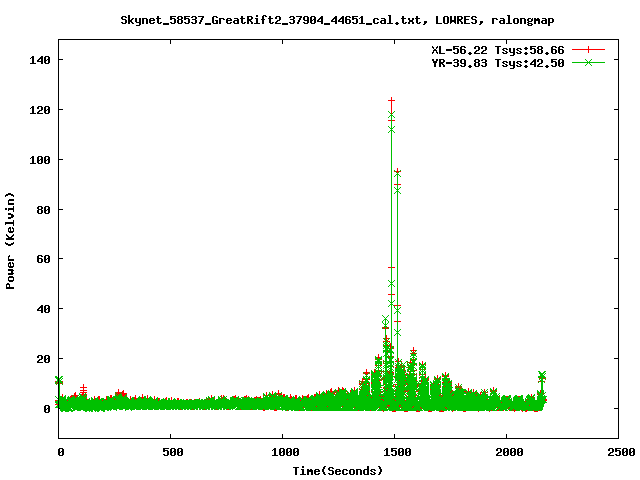This screenshot has height=480, width=640.
Task: Click the y-axis tick label 80
Action: click(x=43, y=210)
